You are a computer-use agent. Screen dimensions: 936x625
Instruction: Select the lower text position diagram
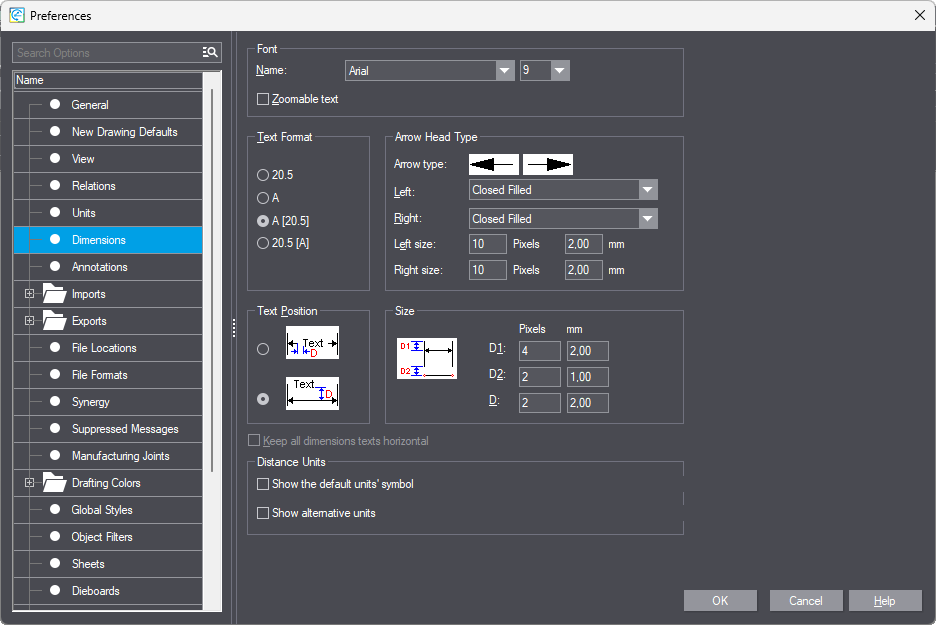pyautogui.click(x=312, y=394)
